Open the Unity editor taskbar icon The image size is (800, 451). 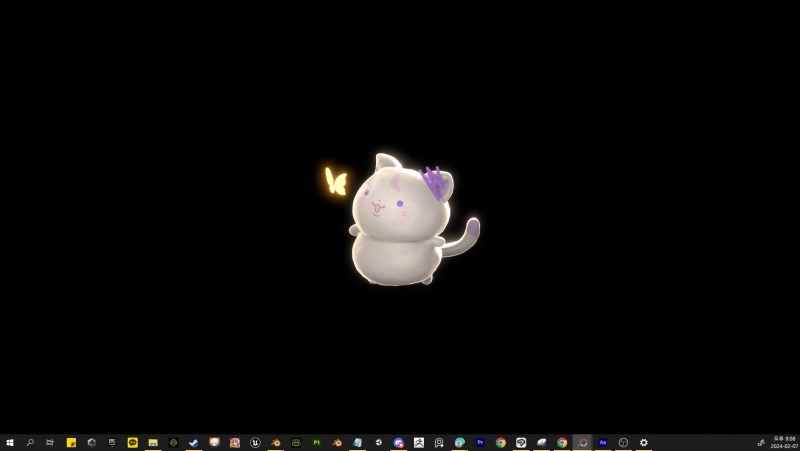(x=378, y=442)
